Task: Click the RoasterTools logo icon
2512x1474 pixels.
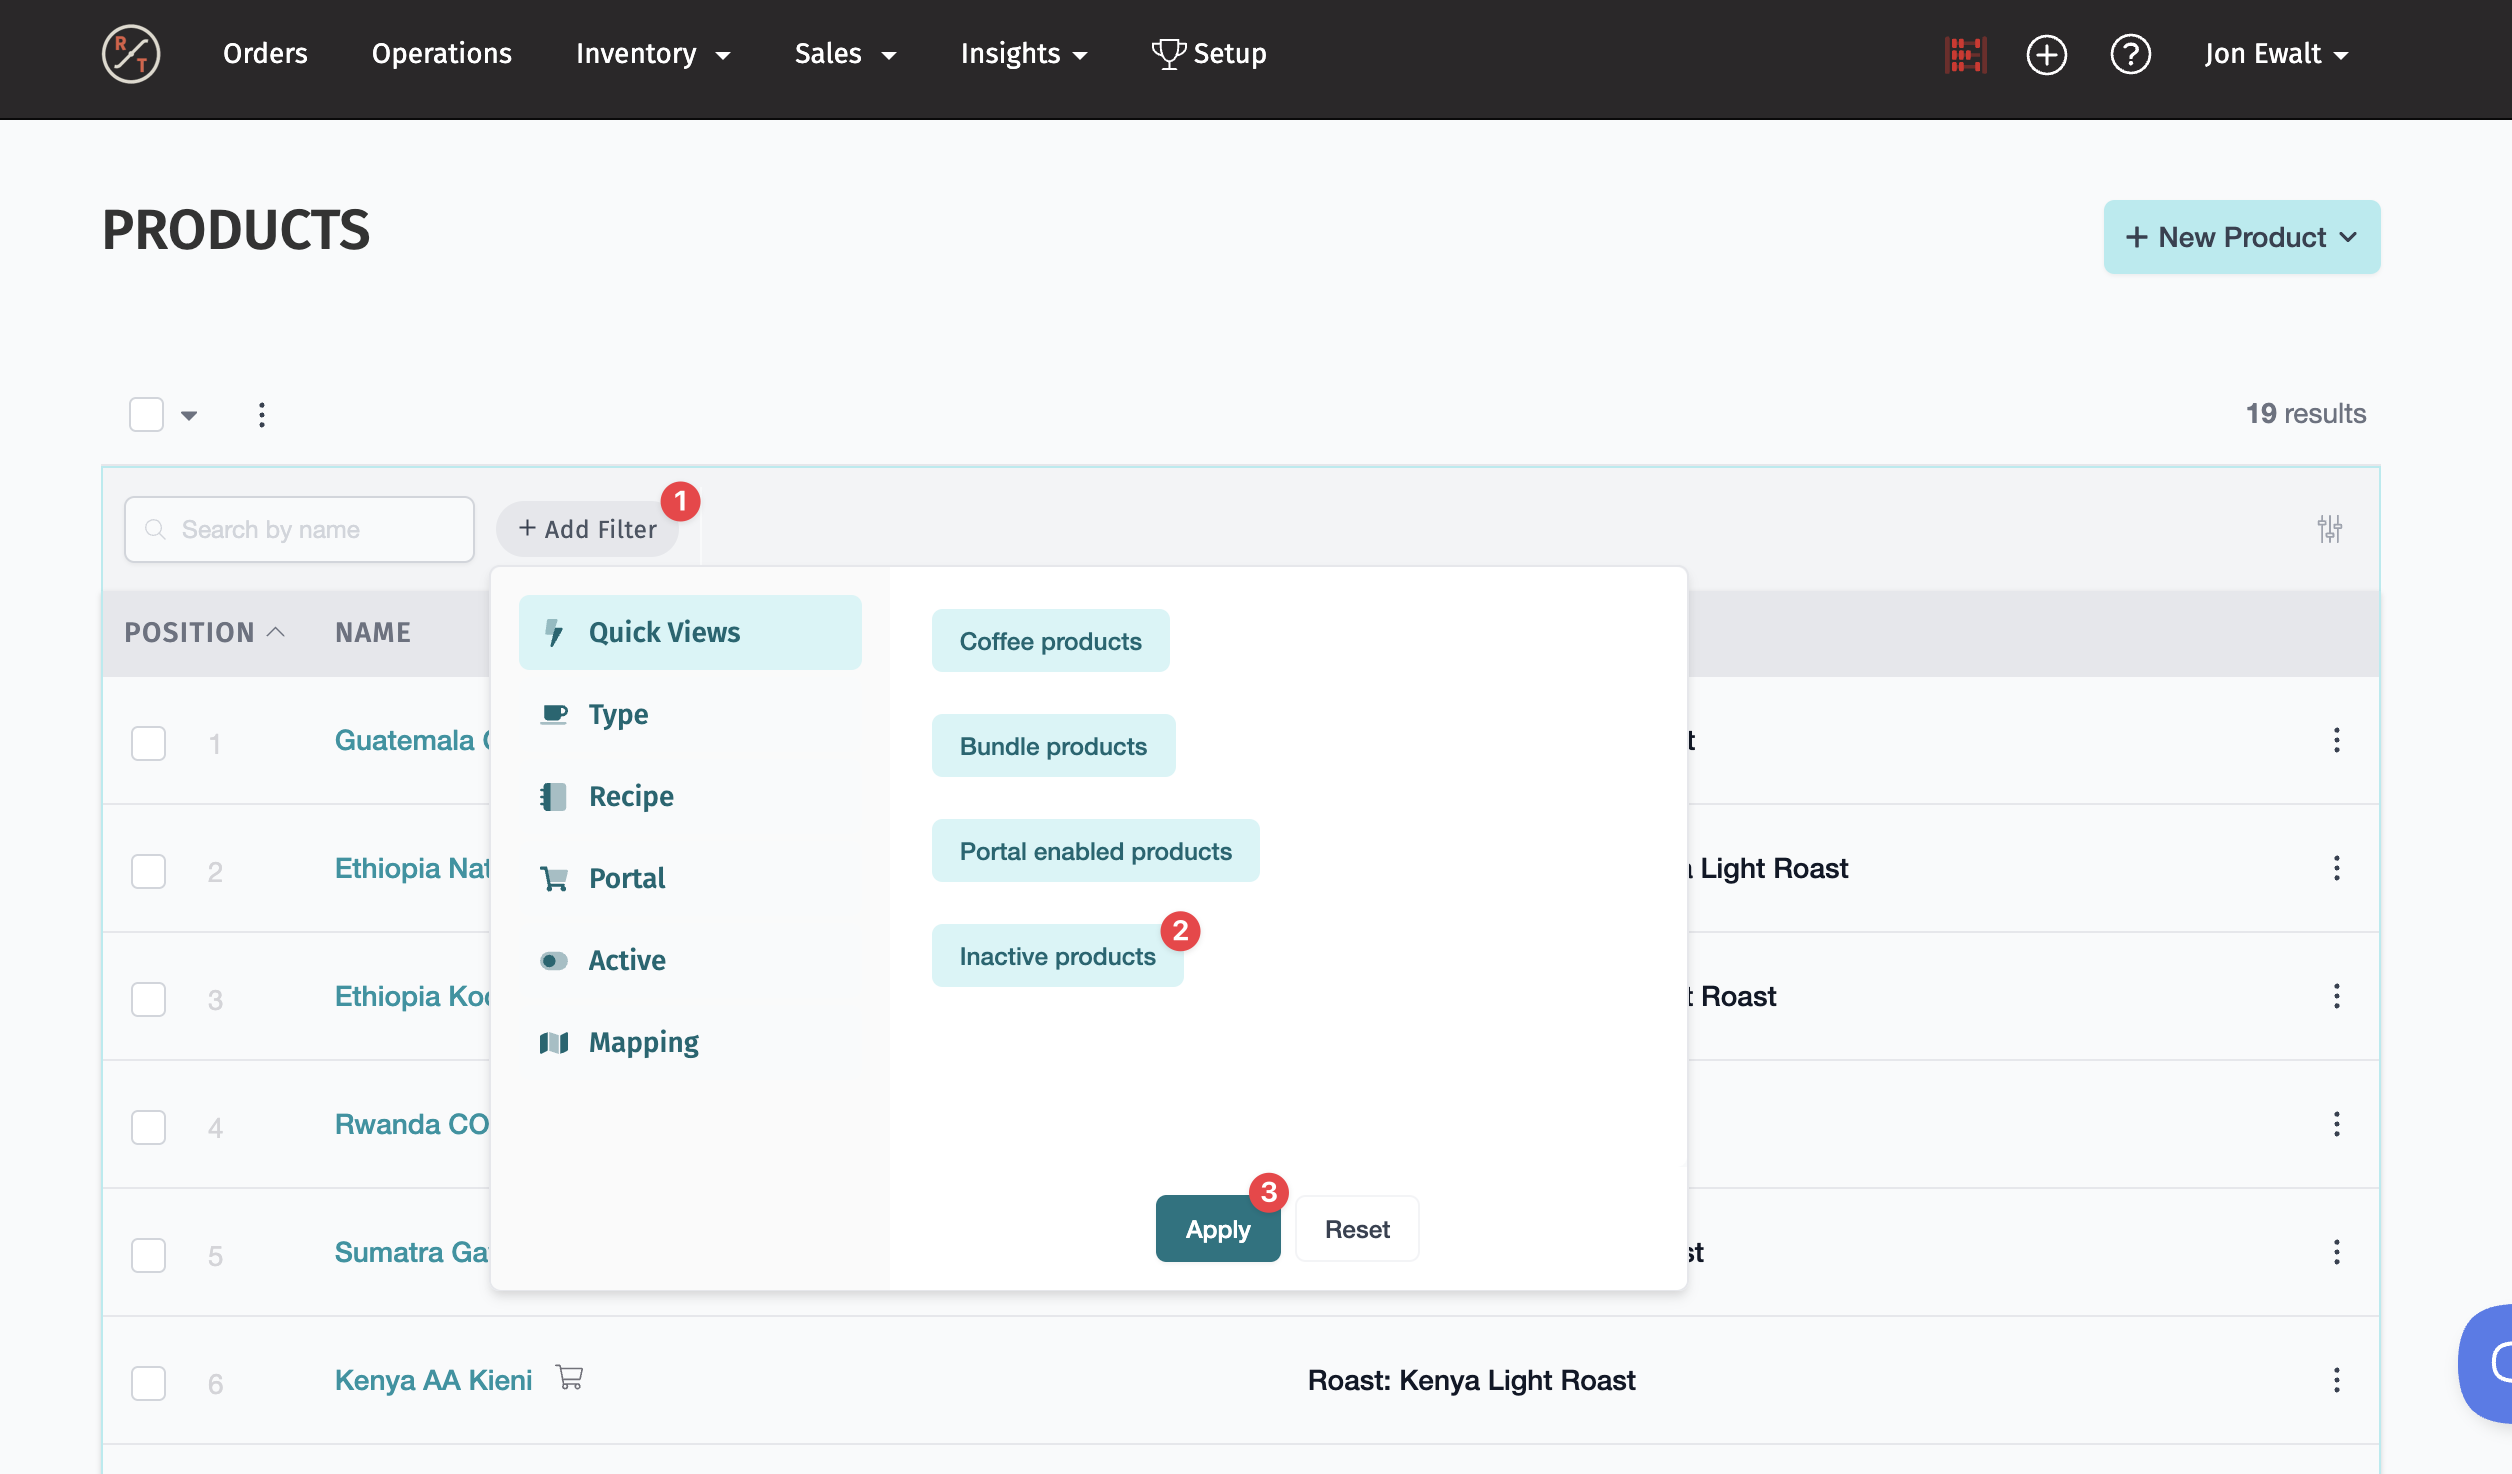Action: (131, 54)
